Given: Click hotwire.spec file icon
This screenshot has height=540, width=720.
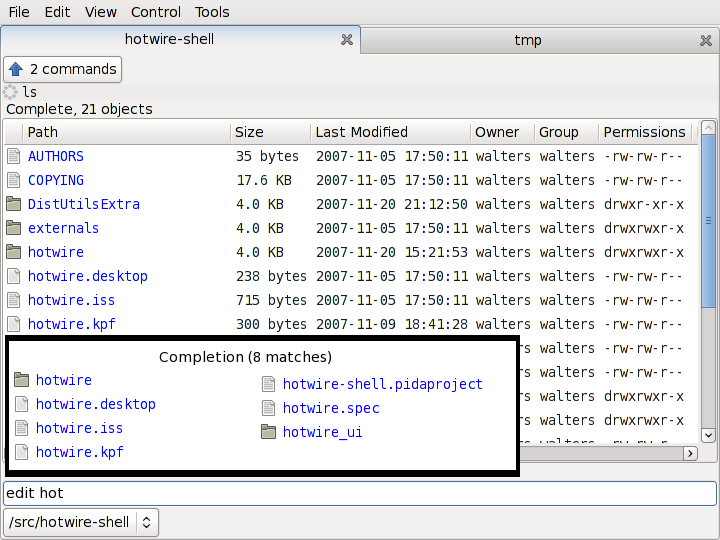Looking at the screenshot, I should (269, 408).
